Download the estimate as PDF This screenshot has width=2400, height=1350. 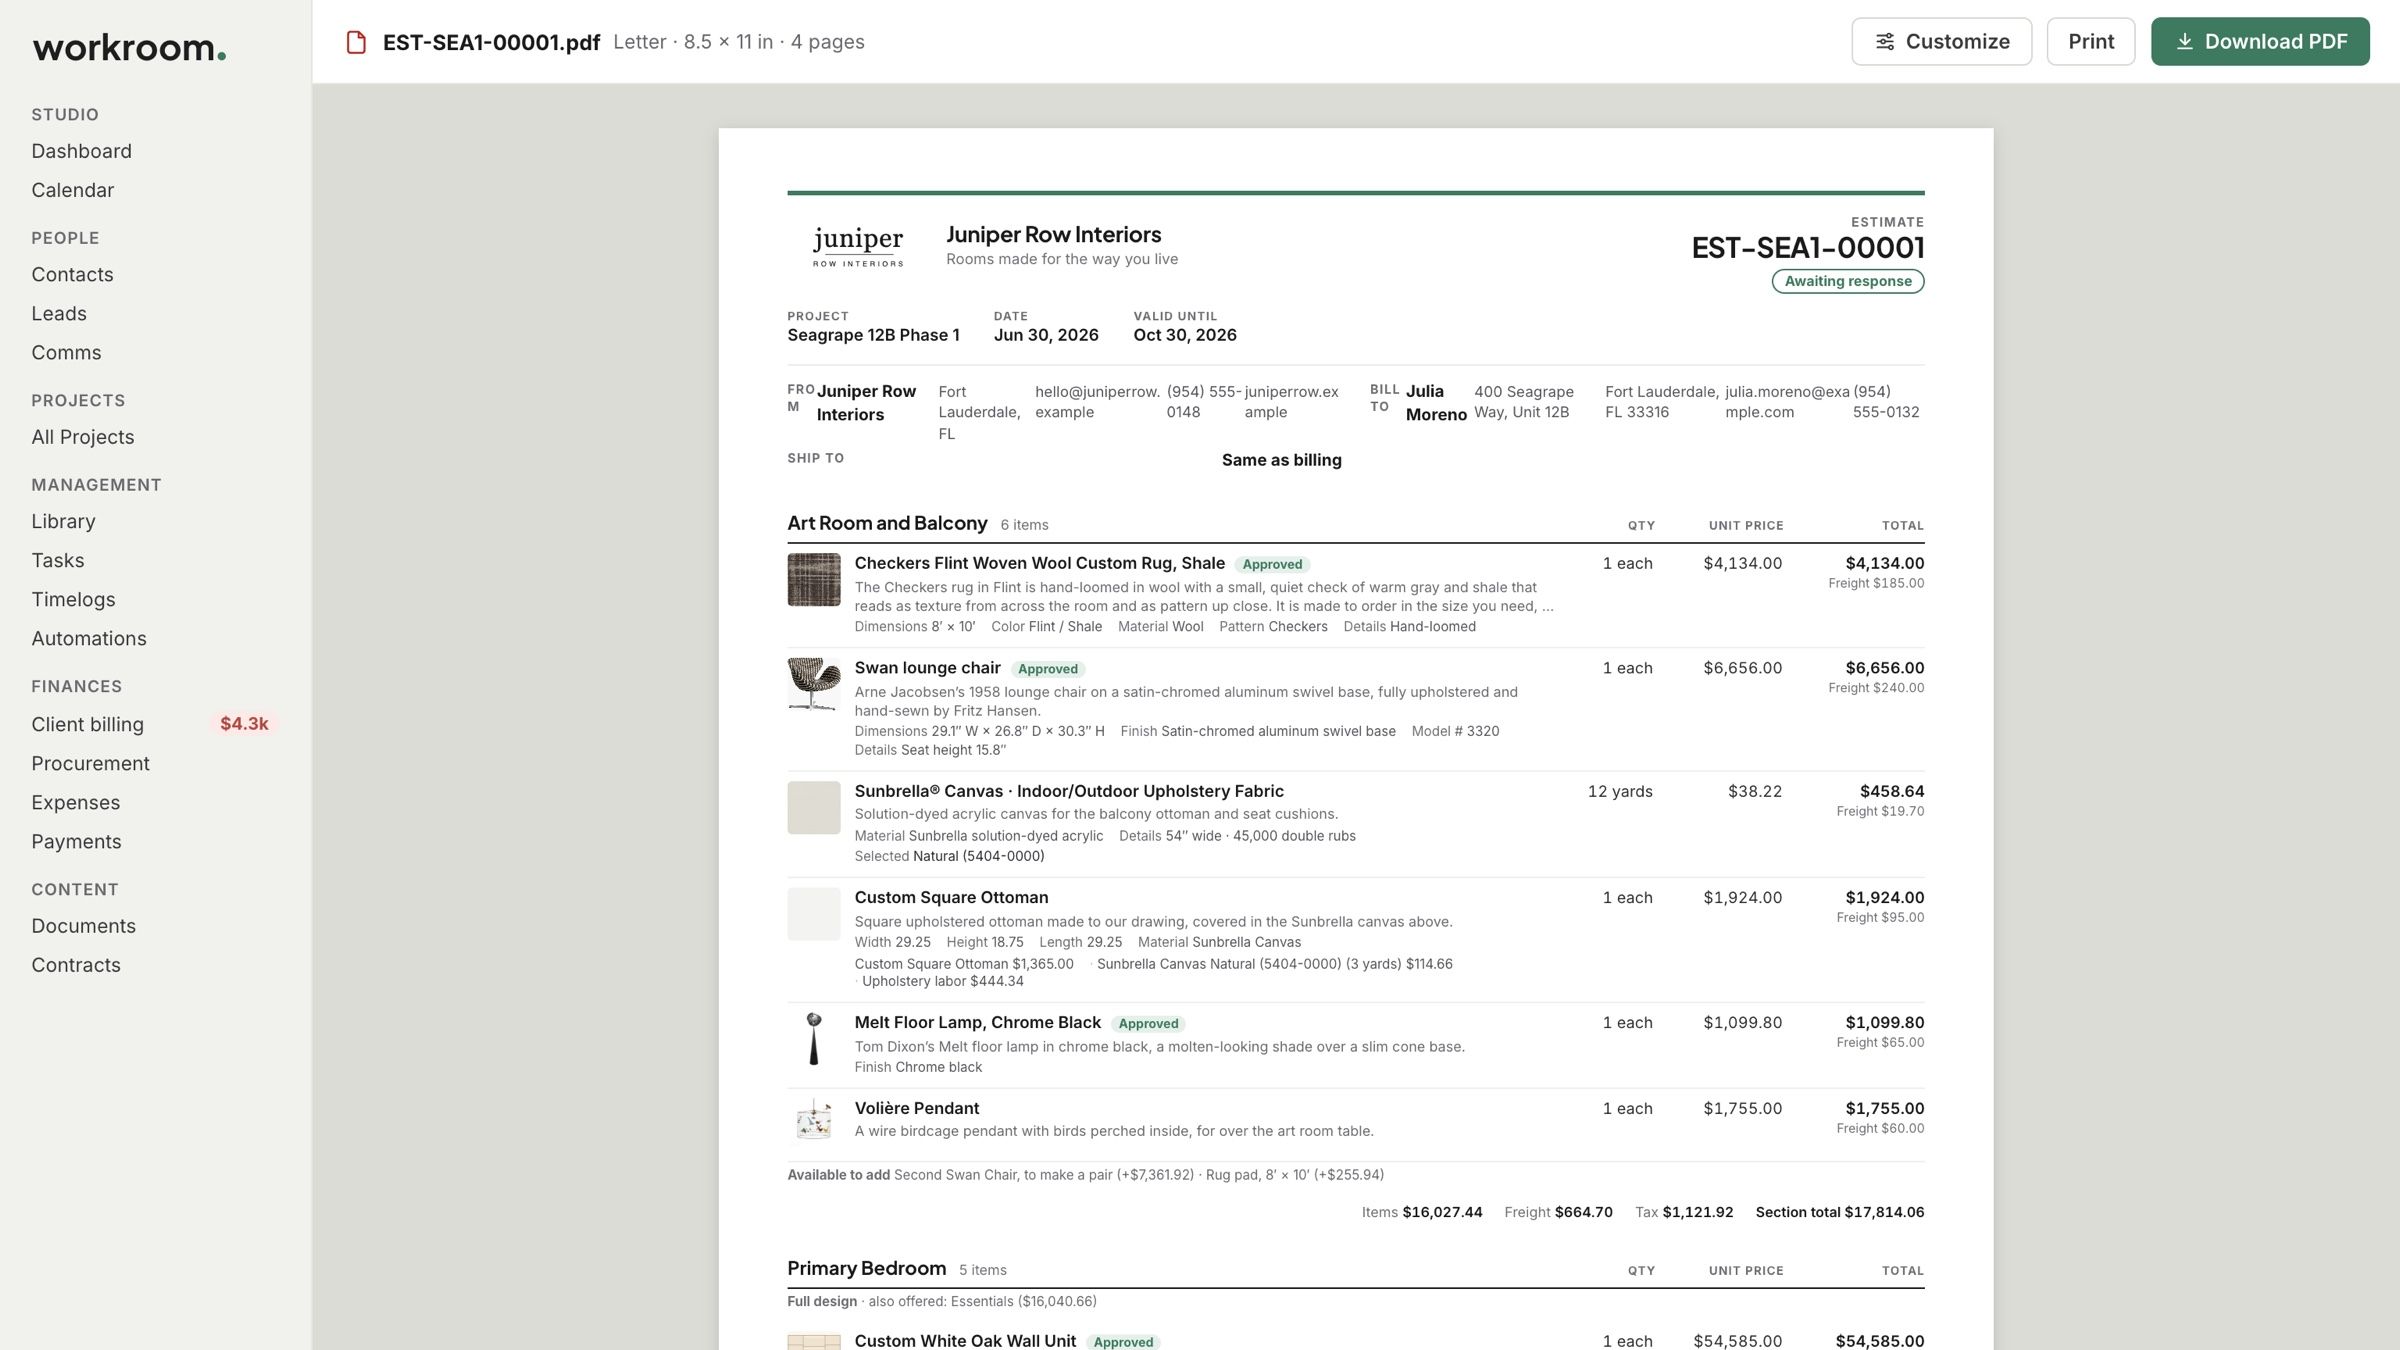[x=2260, y=42]
